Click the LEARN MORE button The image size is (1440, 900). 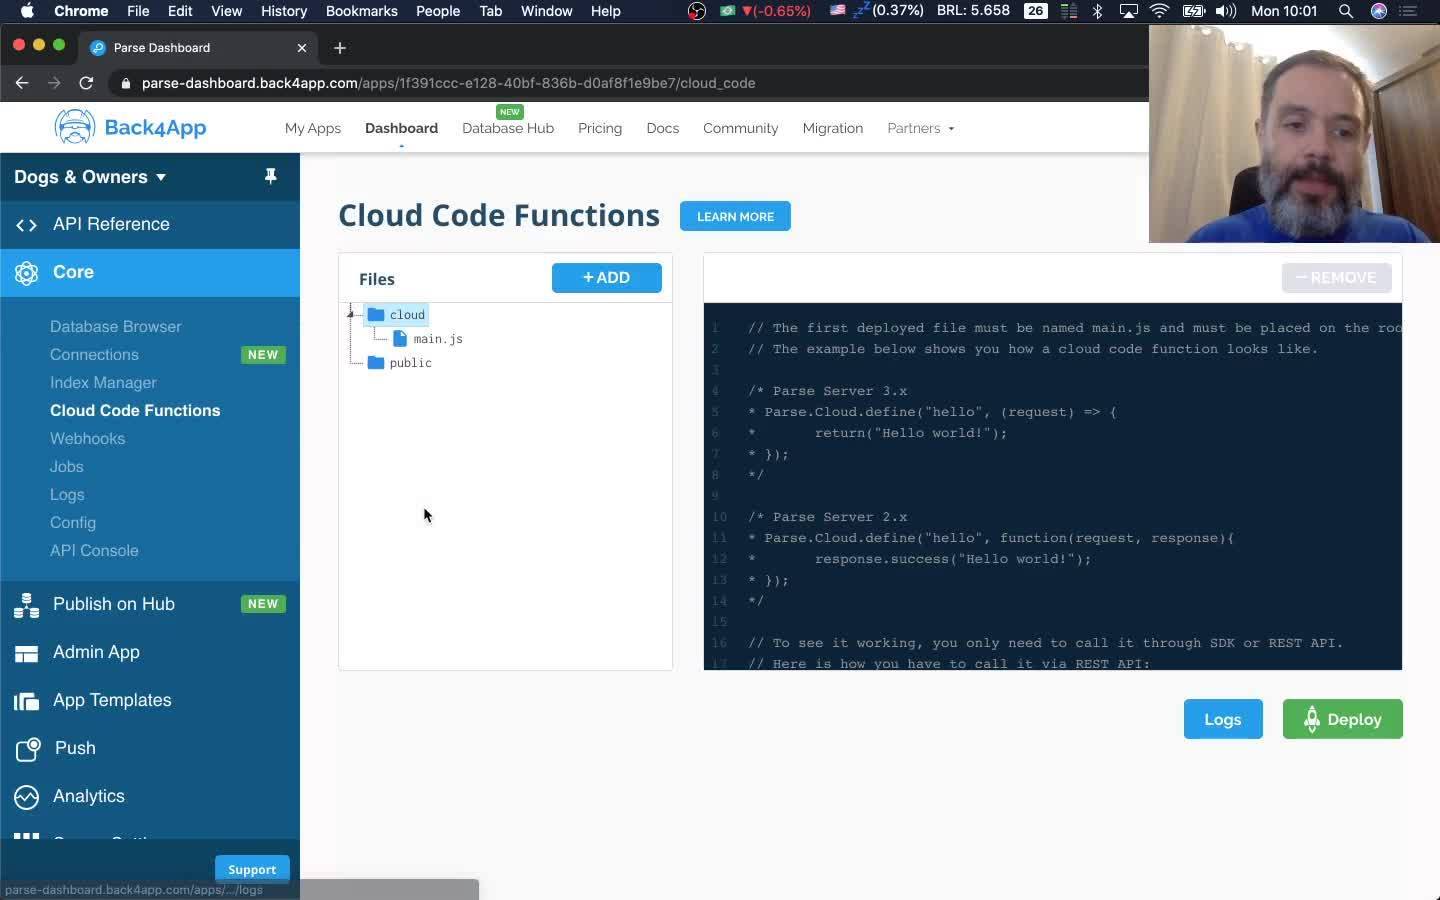[x=735, y=216]
